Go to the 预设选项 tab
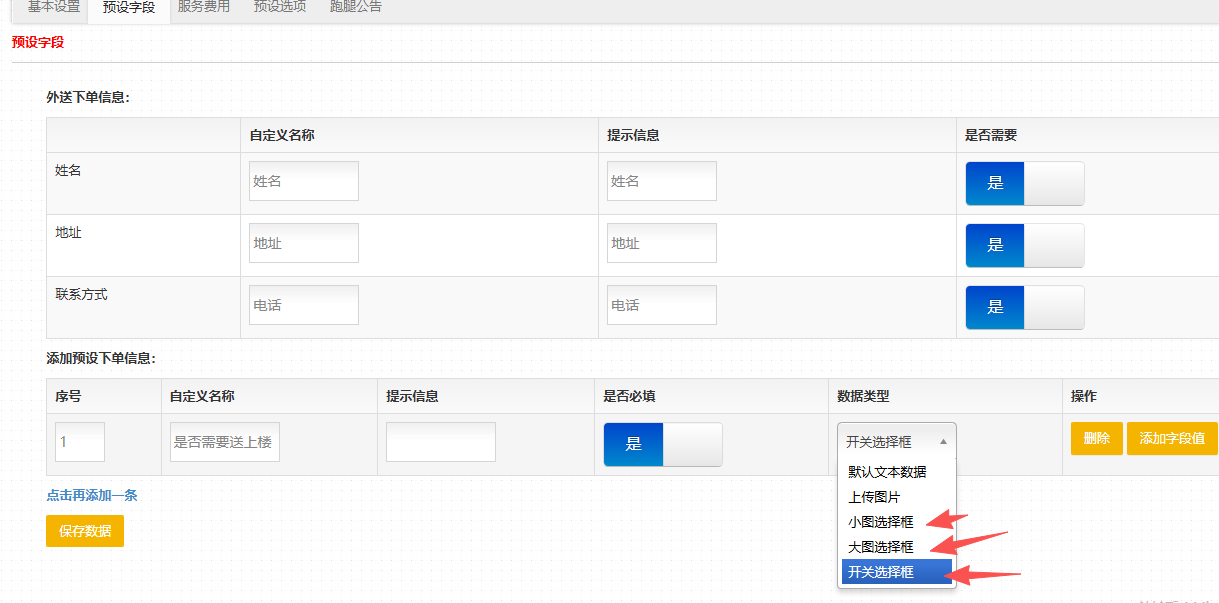 pyautogui.click(x=280, y=7)
